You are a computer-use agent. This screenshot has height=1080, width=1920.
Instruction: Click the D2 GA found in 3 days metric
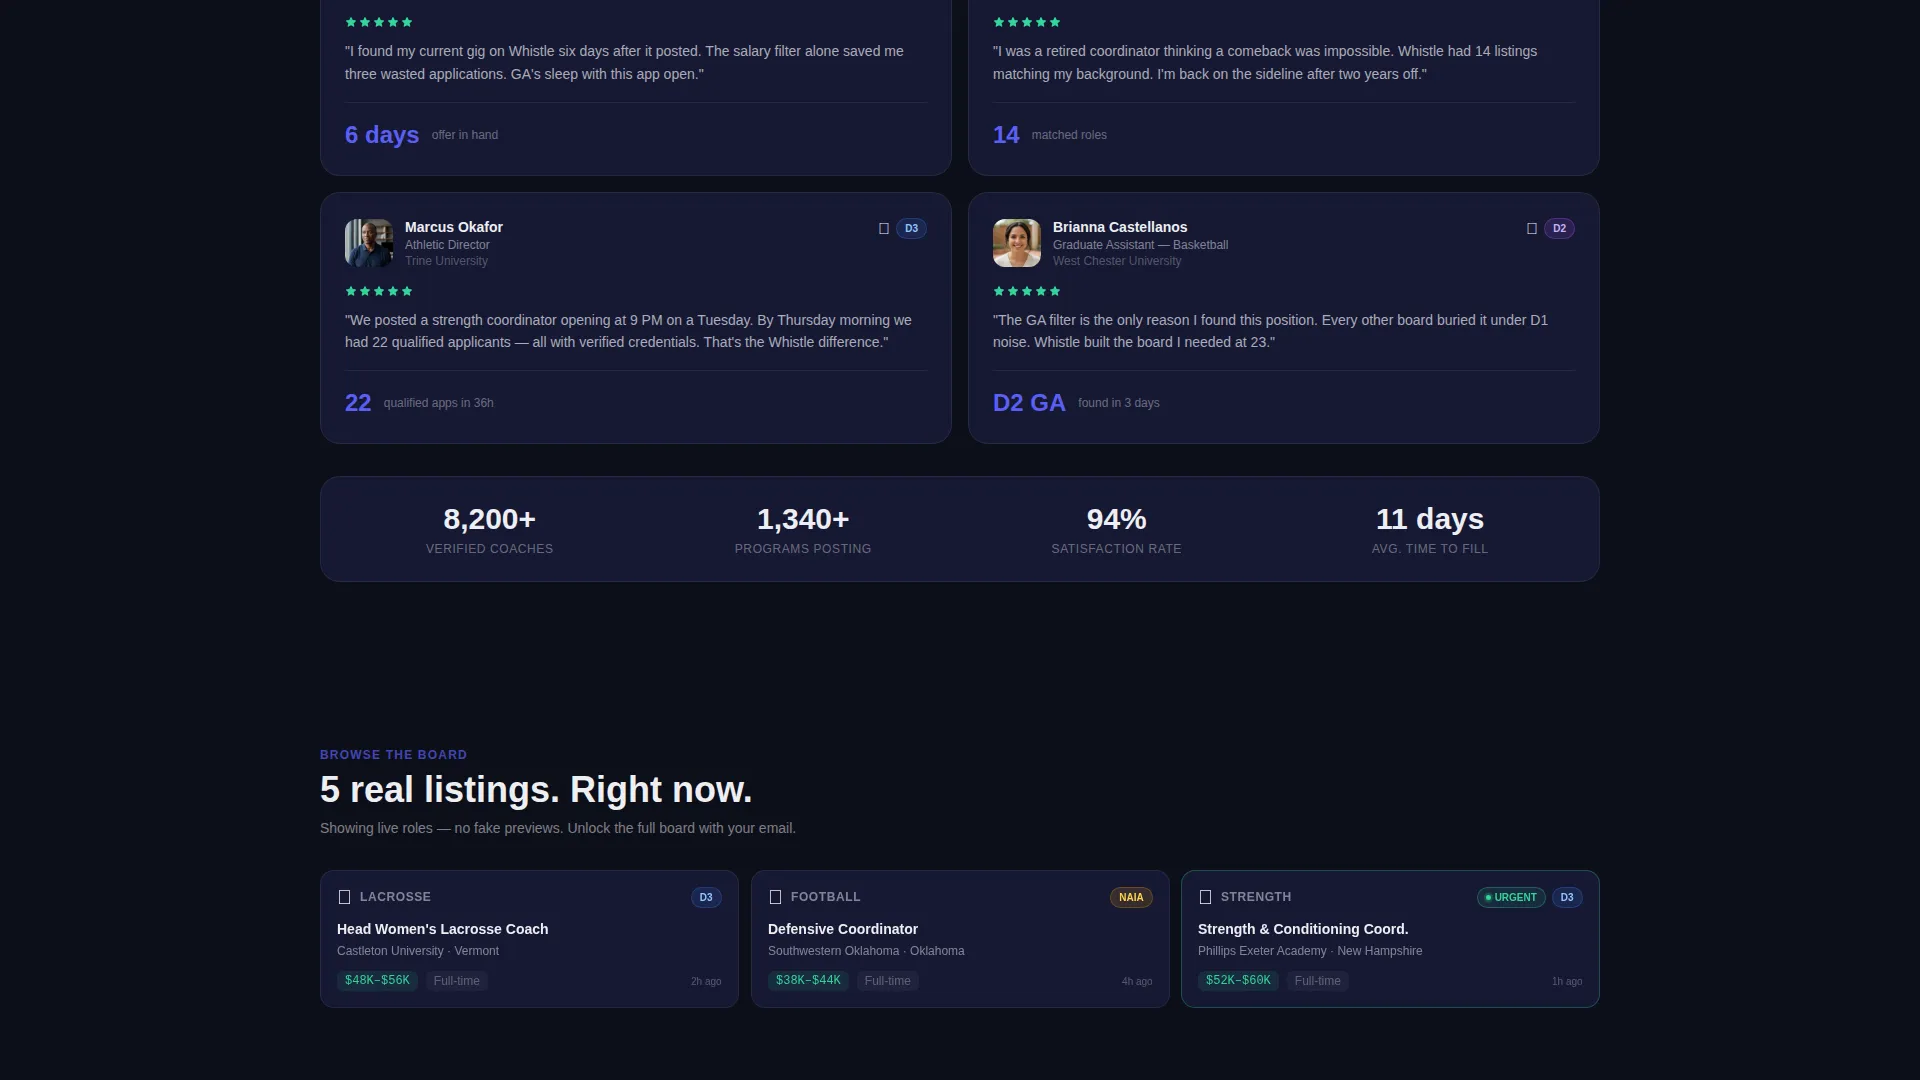click(x=1076, y=403)
